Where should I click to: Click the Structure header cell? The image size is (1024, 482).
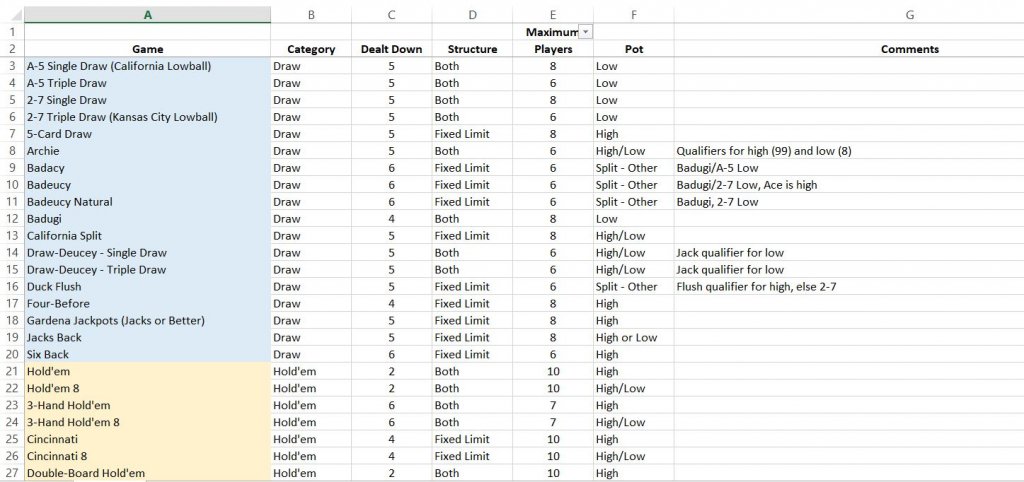point(472,49)
